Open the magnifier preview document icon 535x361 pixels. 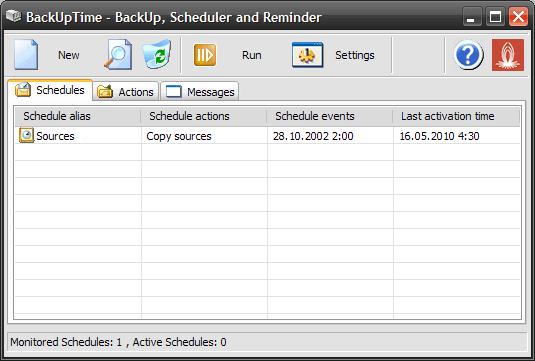[118, 55]
